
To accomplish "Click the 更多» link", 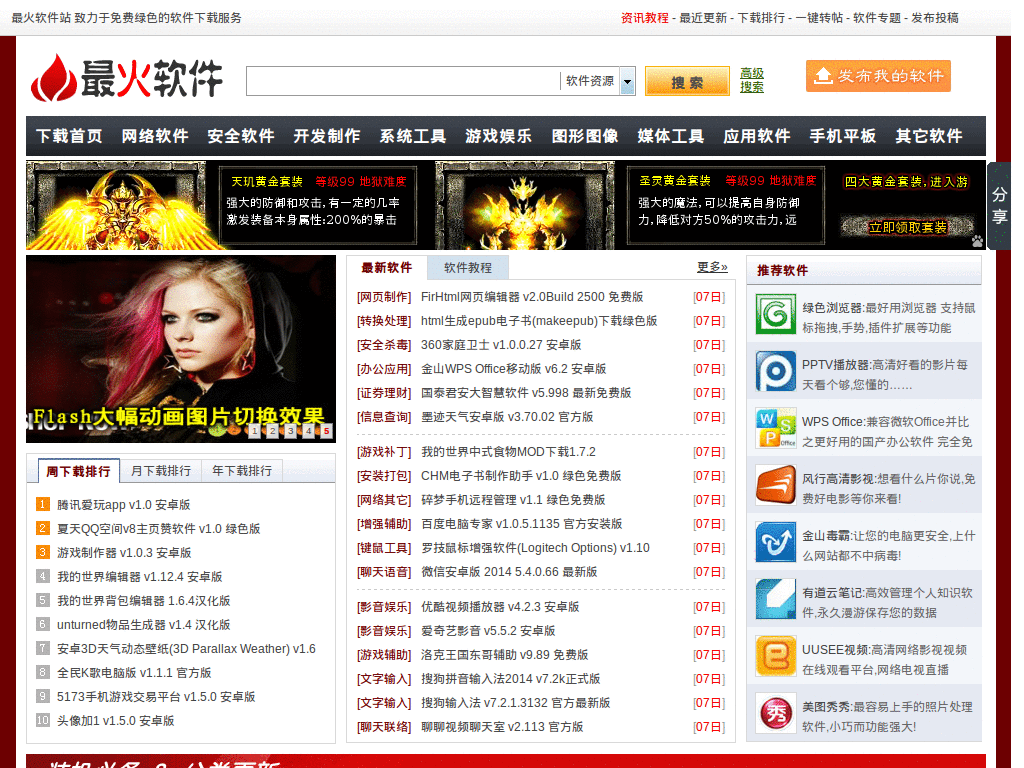I will (712, 267).
